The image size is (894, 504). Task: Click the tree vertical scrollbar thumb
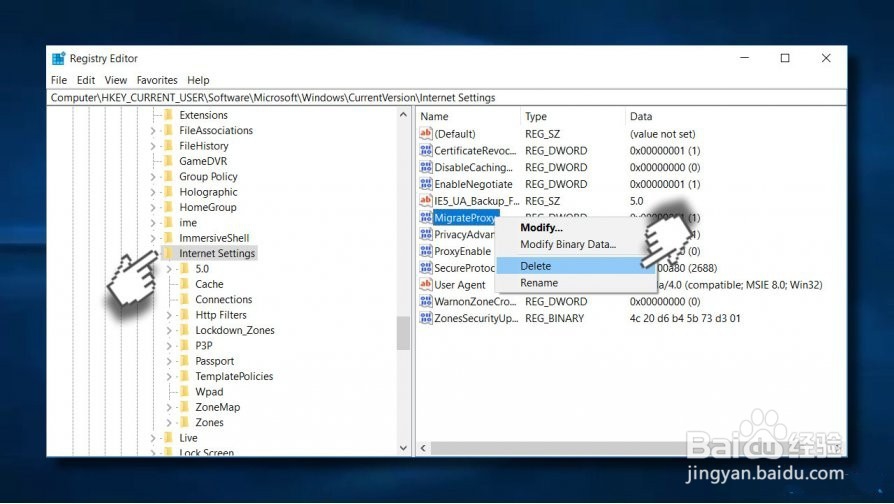(x=403, y=333)
